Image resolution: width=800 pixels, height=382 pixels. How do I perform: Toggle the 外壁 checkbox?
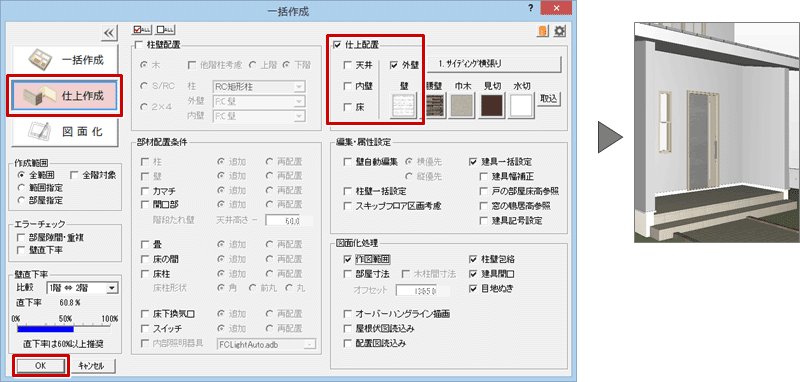pos(393,65)
